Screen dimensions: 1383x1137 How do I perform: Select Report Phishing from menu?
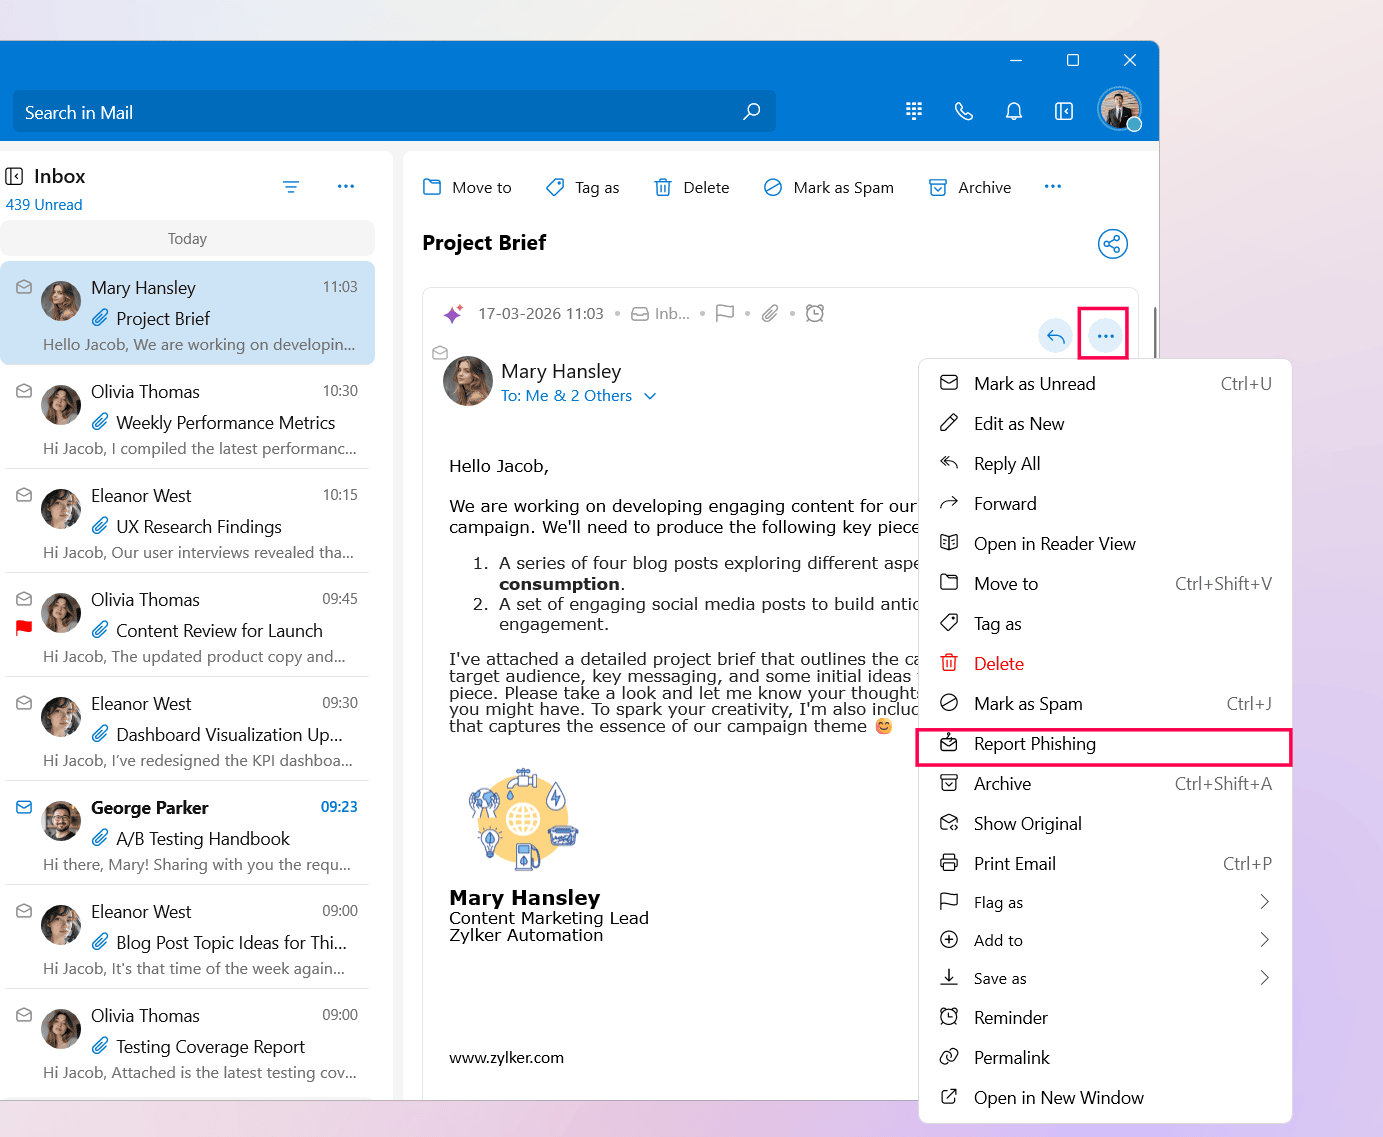coord(1034,744)
